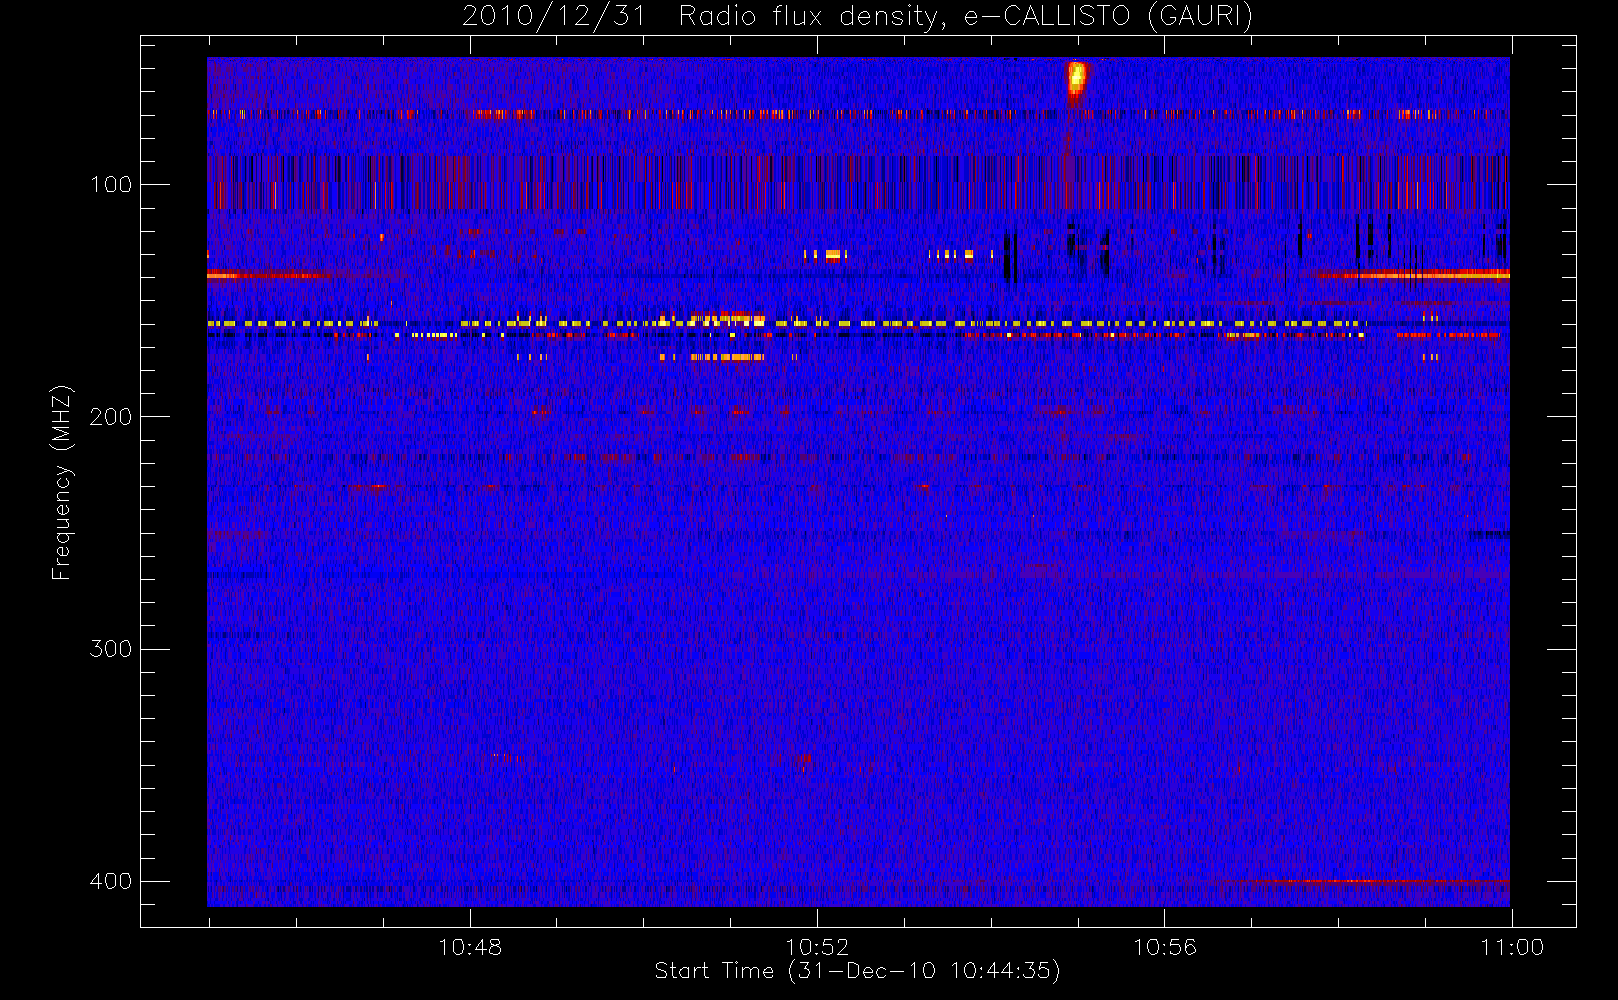The width and height of the screenshot is (1618, 1000).
Task: Click the '10:52' time tick label
Action: coord(817,947)
